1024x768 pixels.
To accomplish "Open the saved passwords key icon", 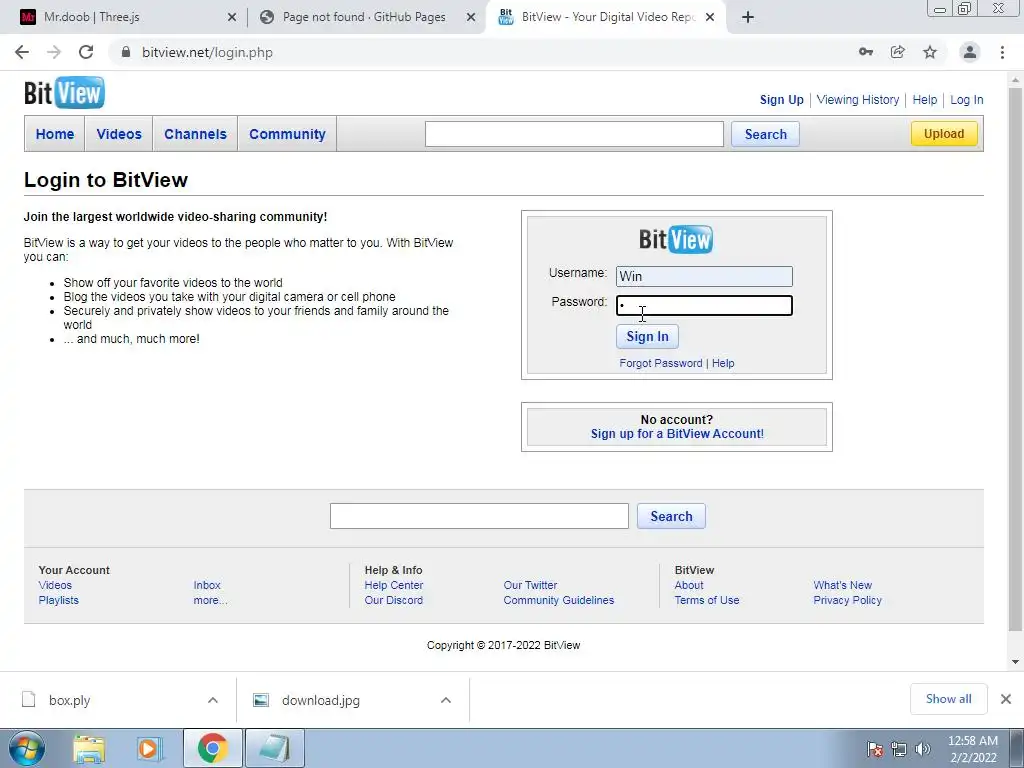I will 866,52.
